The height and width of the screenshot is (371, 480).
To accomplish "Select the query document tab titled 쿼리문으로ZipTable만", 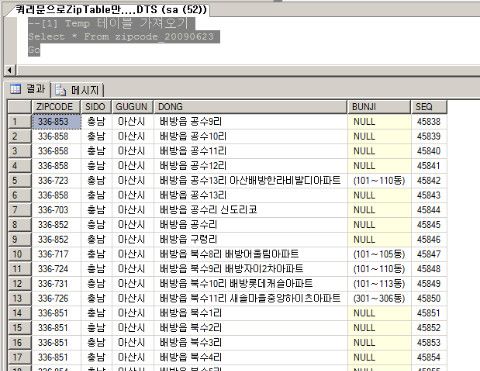I will coord(111,9).
